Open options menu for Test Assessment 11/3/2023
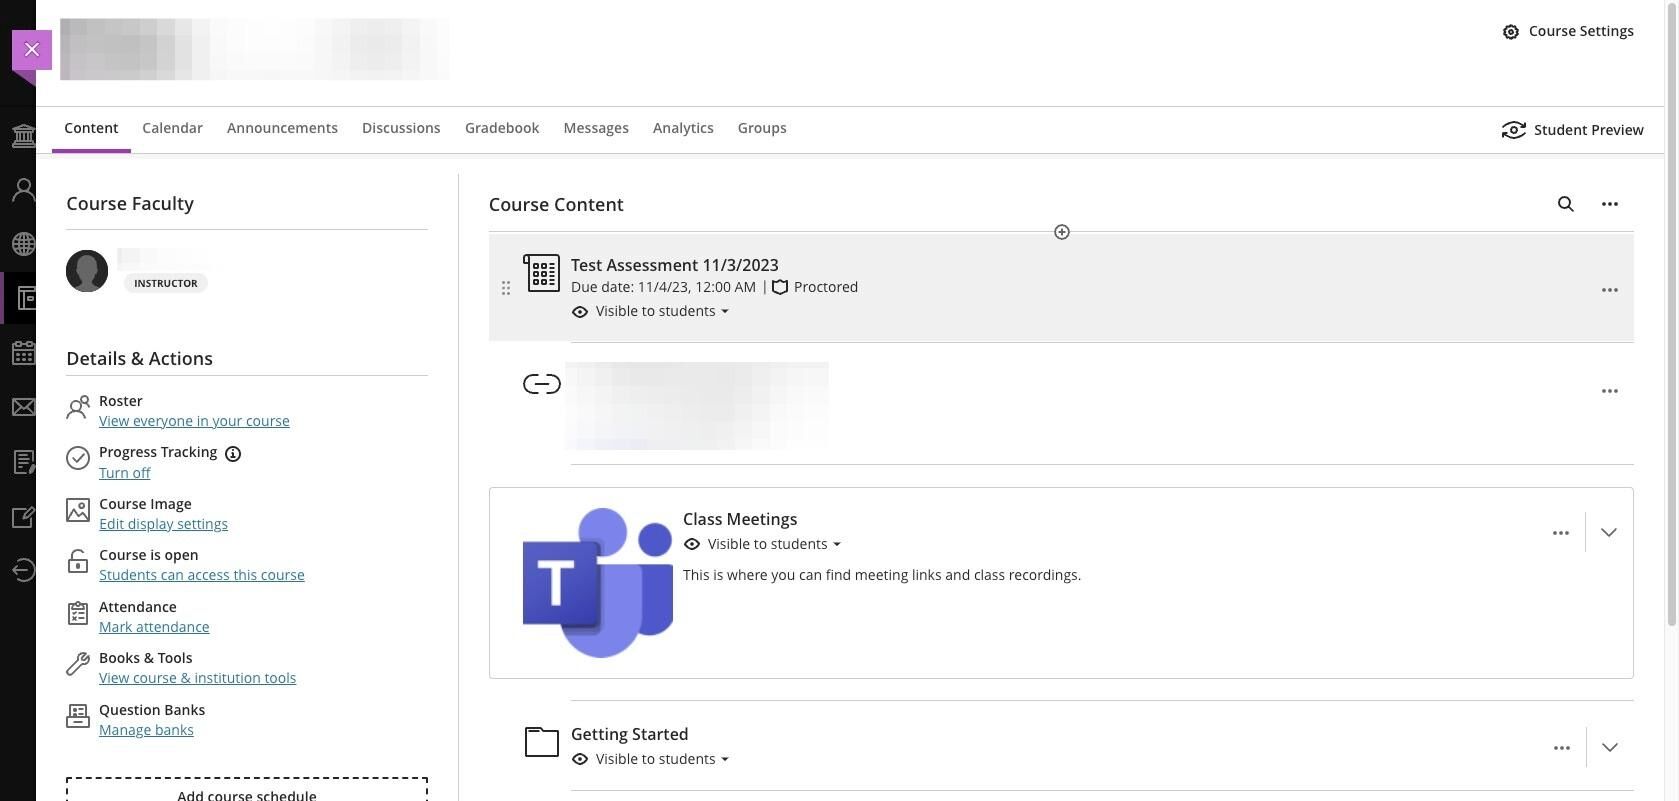 tap(1609, 290)
